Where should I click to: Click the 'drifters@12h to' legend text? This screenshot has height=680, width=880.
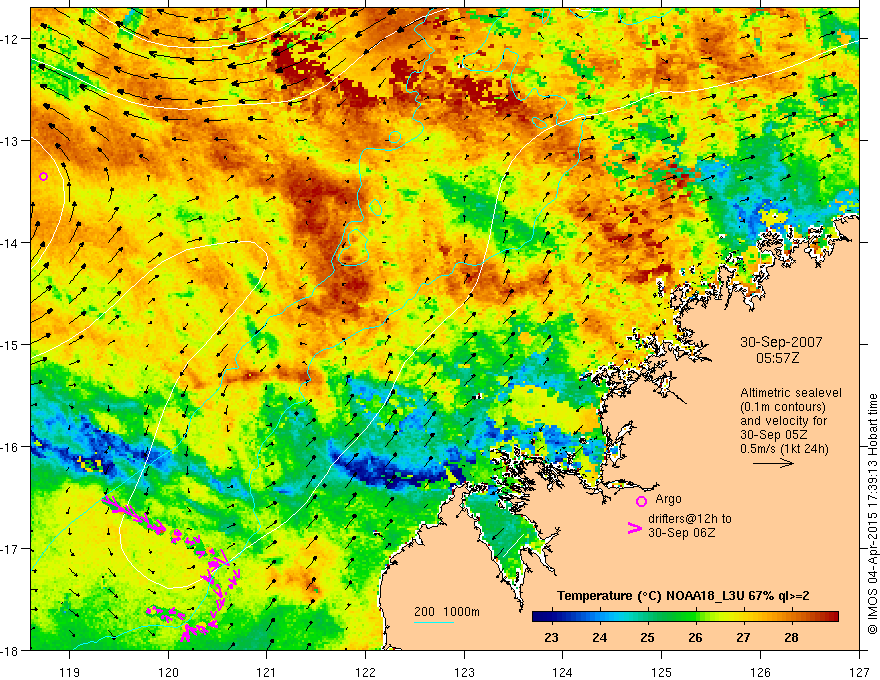click(x=690, y=519)
